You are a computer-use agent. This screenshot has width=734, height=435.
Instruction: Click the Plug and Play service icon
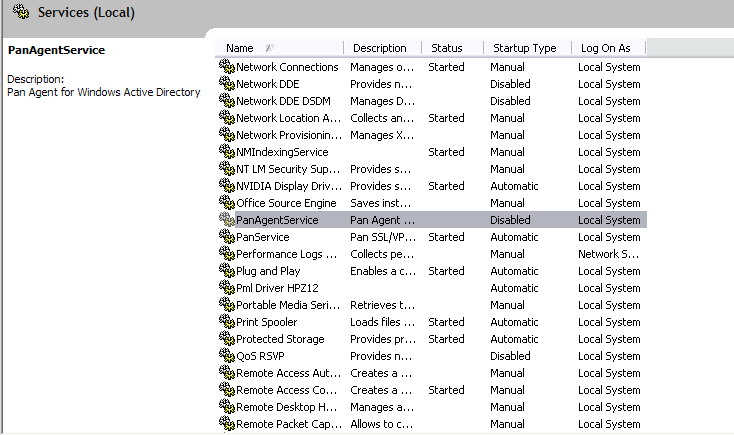click(x=226, y=271)
